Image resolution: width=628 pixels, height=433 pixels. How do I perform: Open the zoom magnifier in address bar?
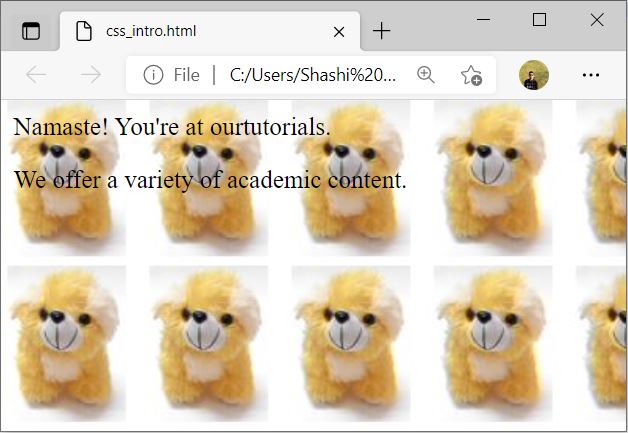(x=425, y=75)
